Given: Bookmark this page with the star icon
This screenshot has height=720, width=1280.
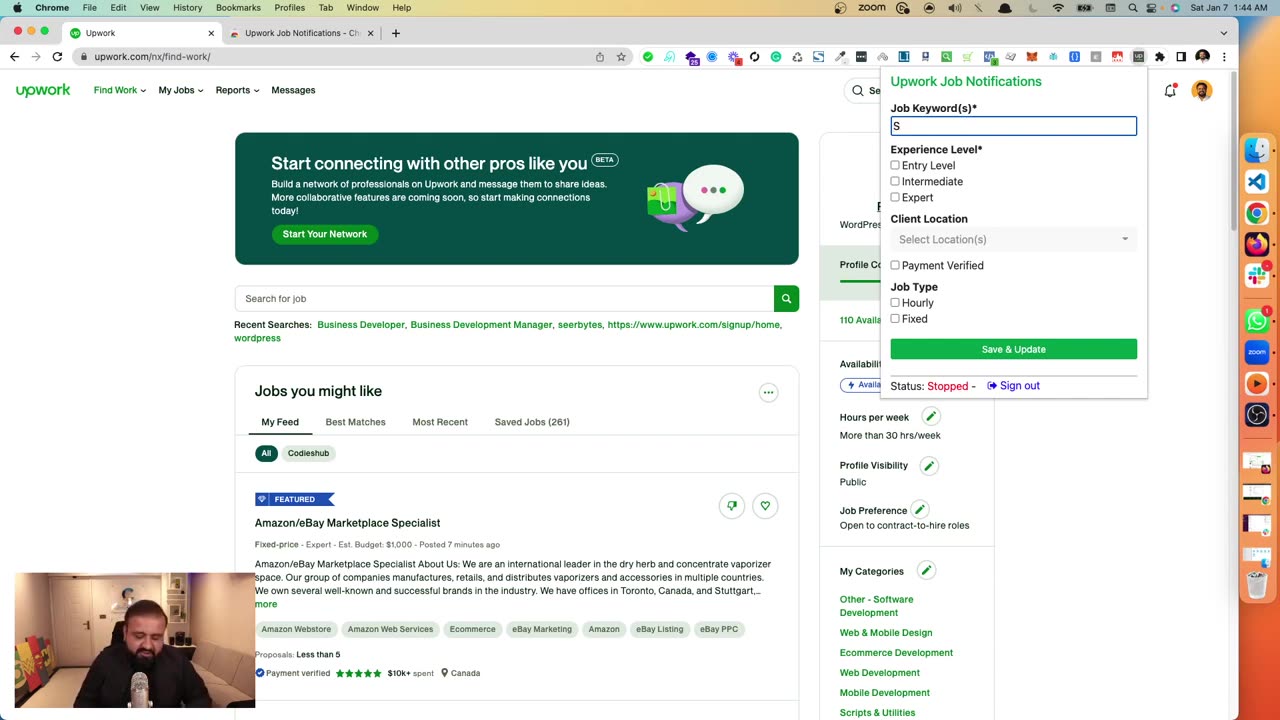Looking at the screenshot, I should (x=621, y=57).
